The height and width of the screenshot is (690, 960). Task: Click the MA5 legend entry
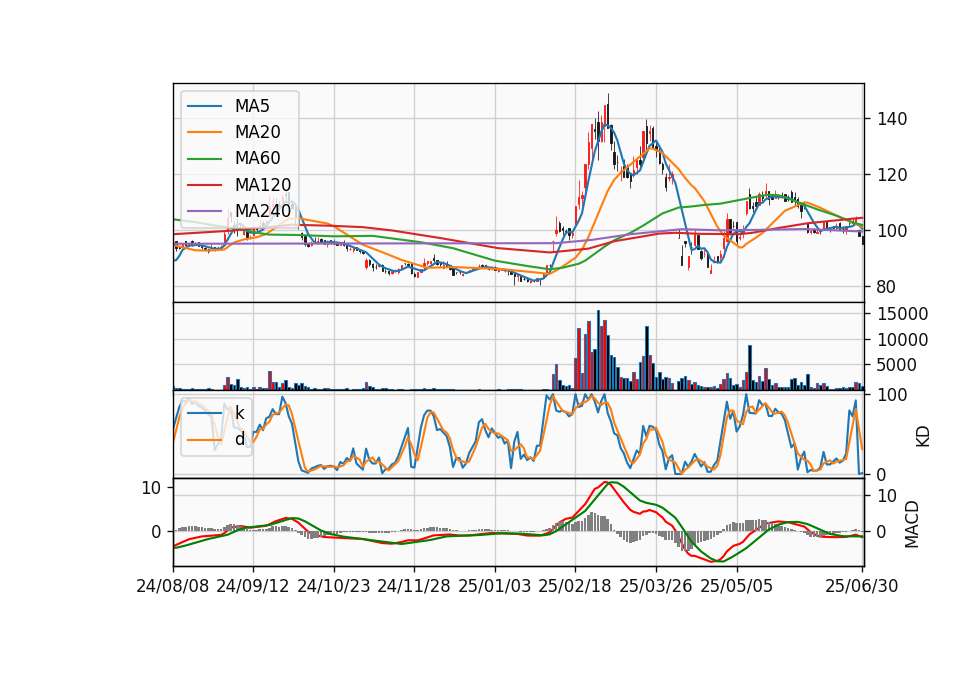coord(228,106)
